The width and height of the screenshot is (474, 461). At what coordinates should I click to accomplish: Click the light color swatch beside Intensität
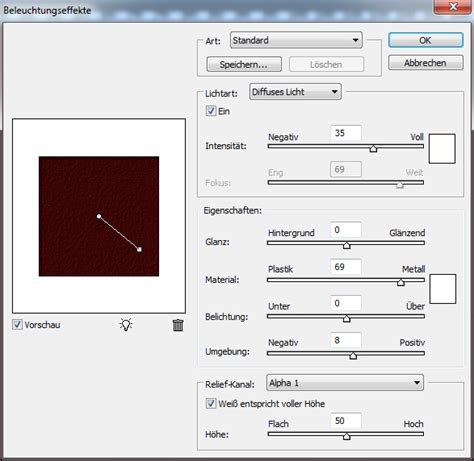[442, 149]
